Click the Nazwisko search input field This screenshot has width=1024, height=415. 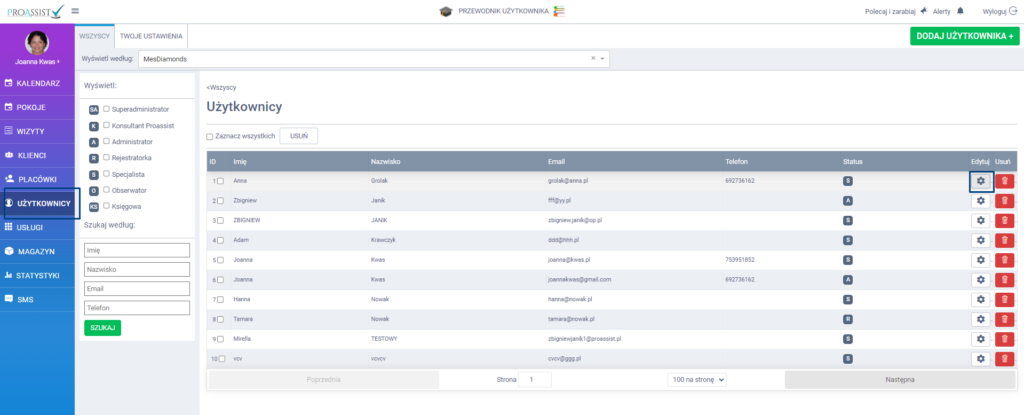(x=137, y=269)
